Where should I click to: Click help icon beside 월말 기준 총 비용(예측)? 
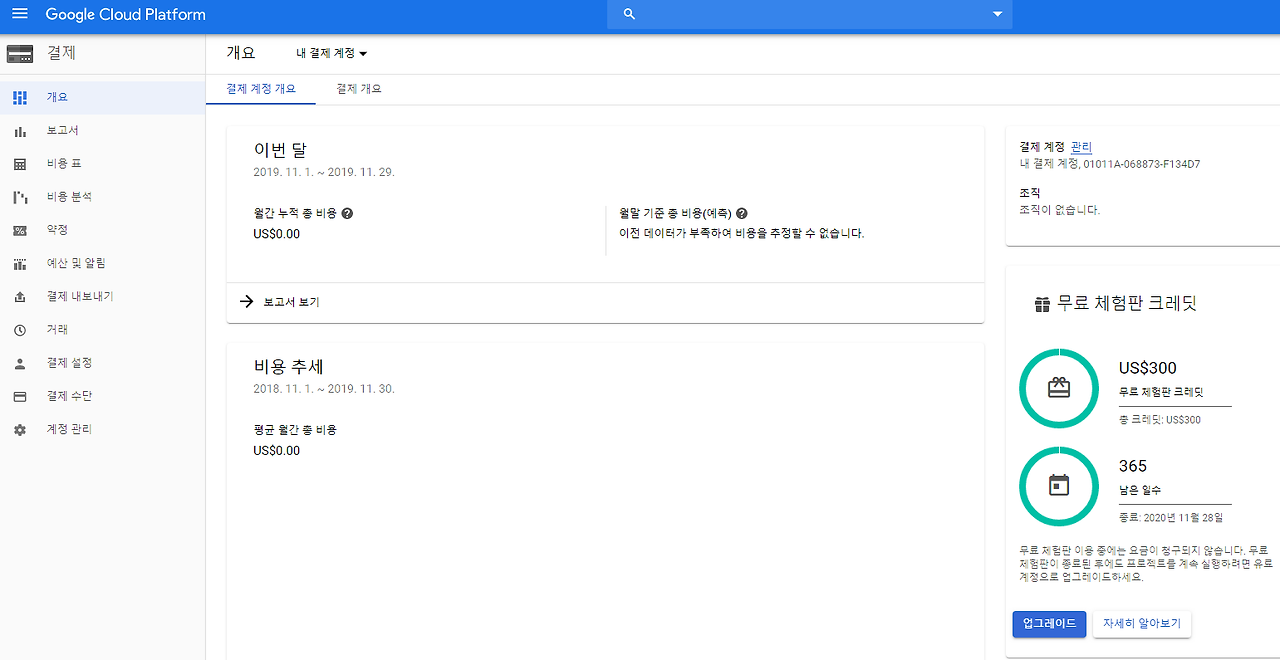[742, 213]
